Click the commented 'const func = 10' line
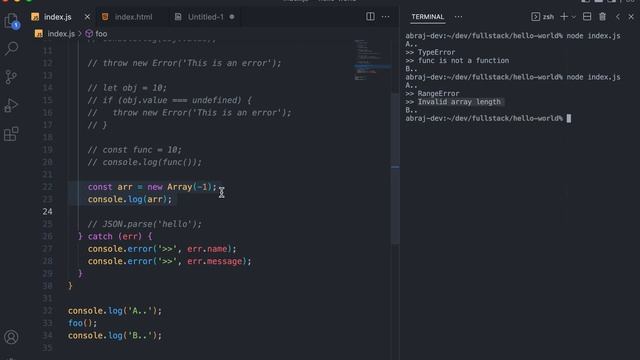This screenshot has height=360, width=640. click(x=134, y=150)
